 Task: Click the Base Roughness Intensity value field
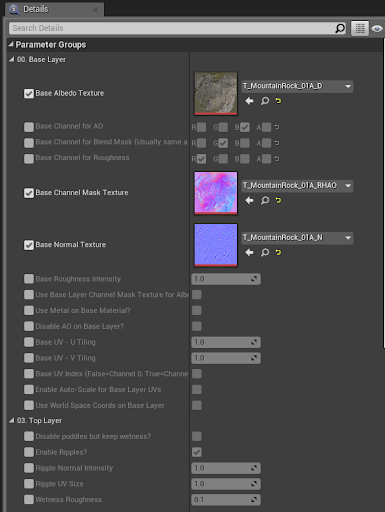[226, 279]
